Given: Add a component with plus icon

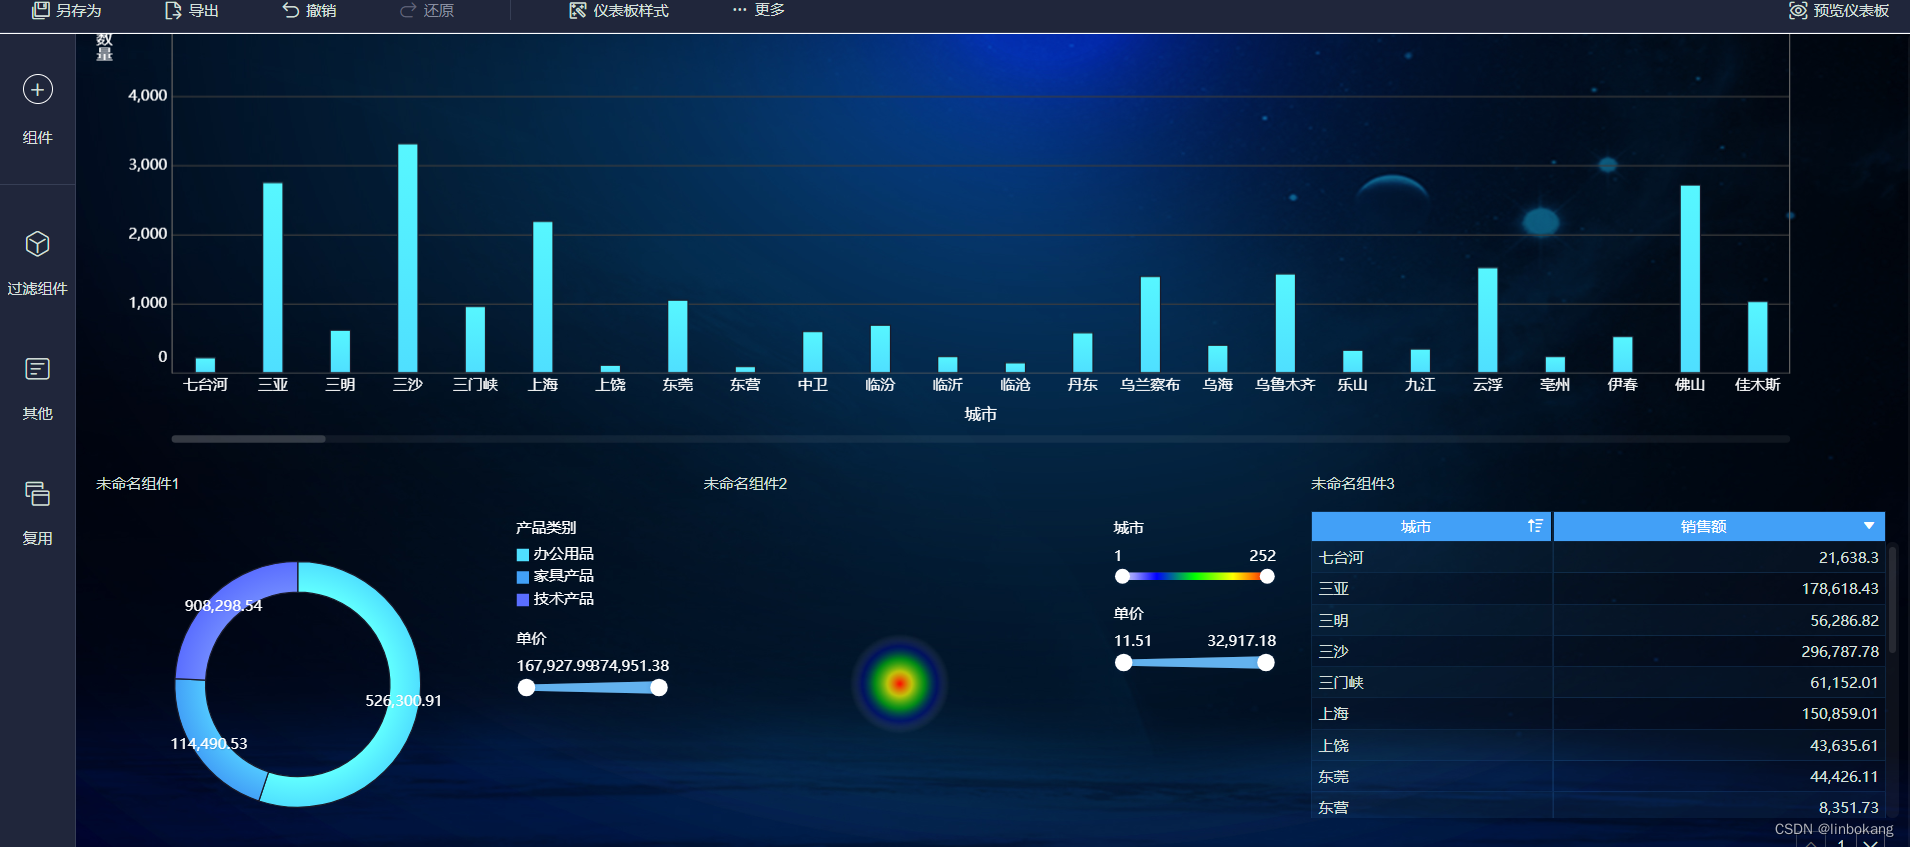Looking at the screenshot, I should [x=38, y=90].
